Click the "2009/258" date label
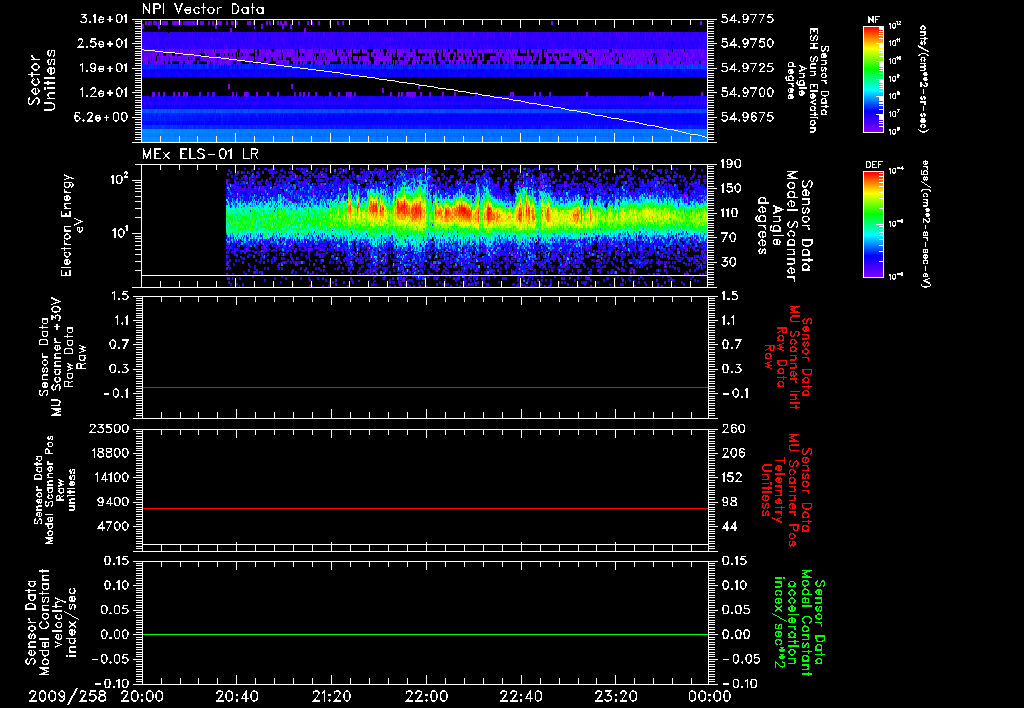 (67, 696)
